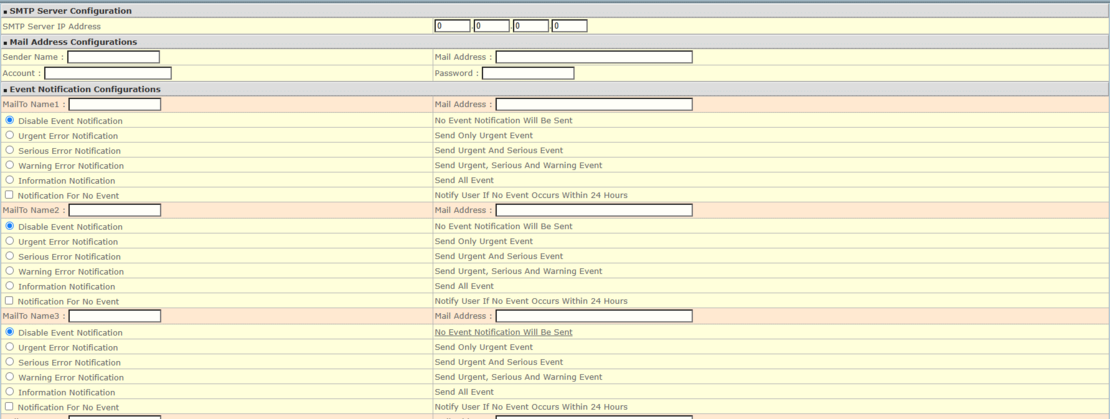Click the MailTo Name3 input field
This screenshot has height=419, width=1110.
(114, 316)
